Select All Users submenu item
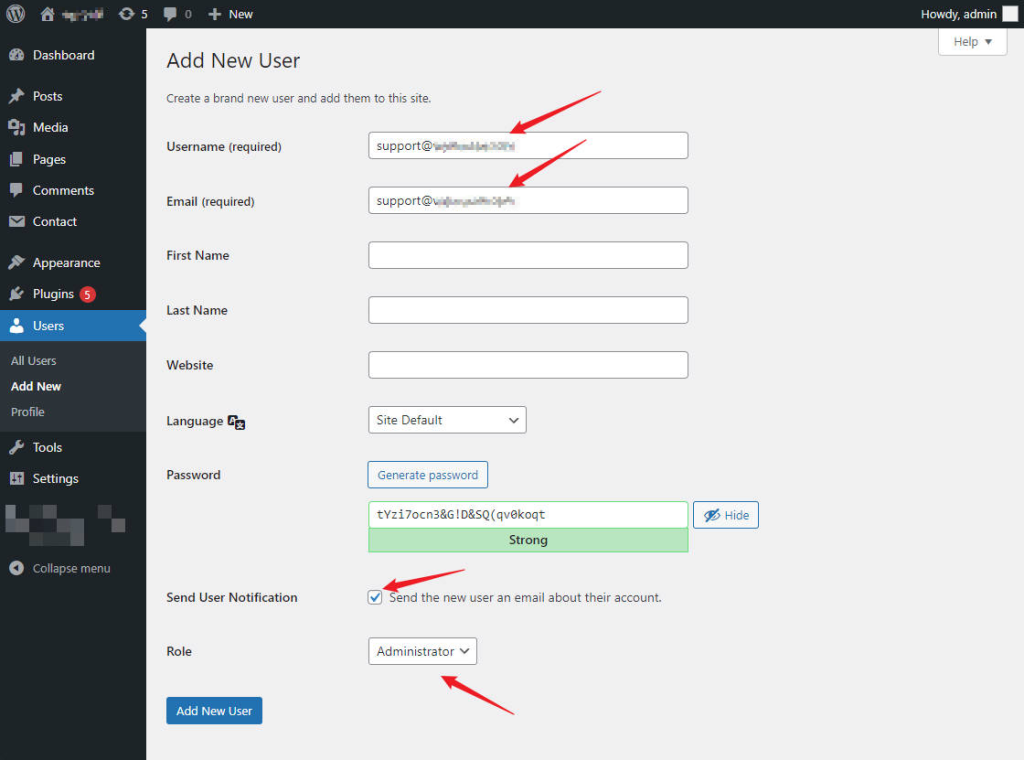This screenshot has height=760, width=1024. pyautogui.click(x=34, y=361)
